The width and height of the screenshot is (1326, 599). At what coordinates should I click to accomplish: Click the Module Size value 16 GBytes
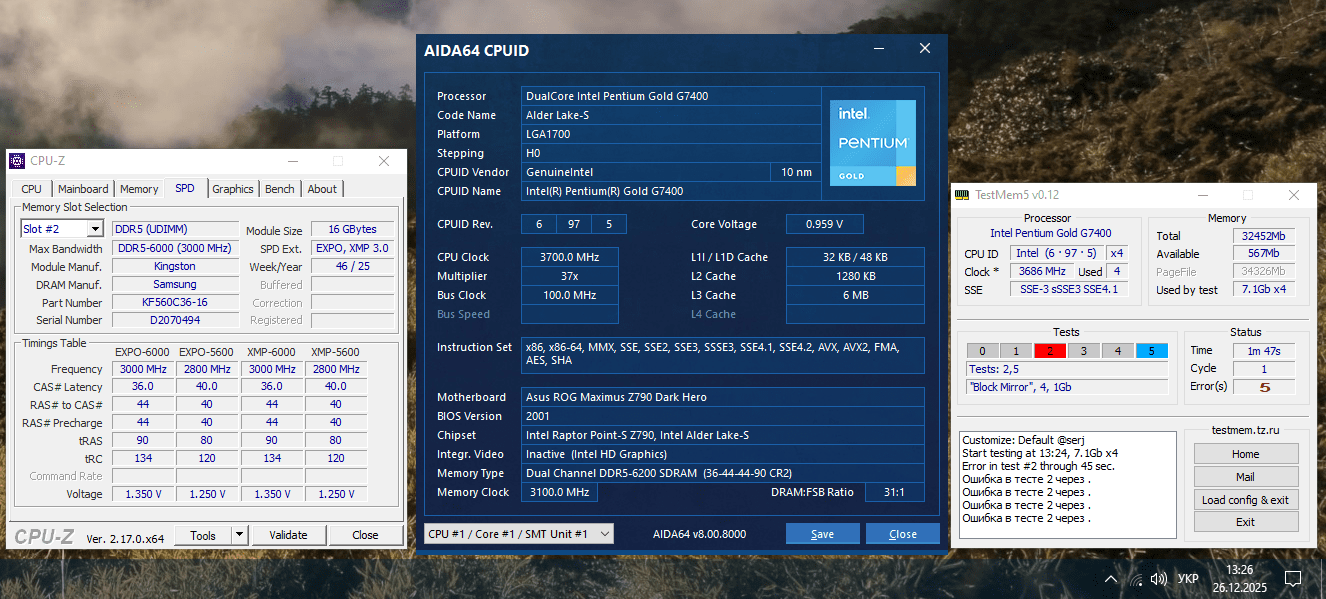[x=353, y=230]
